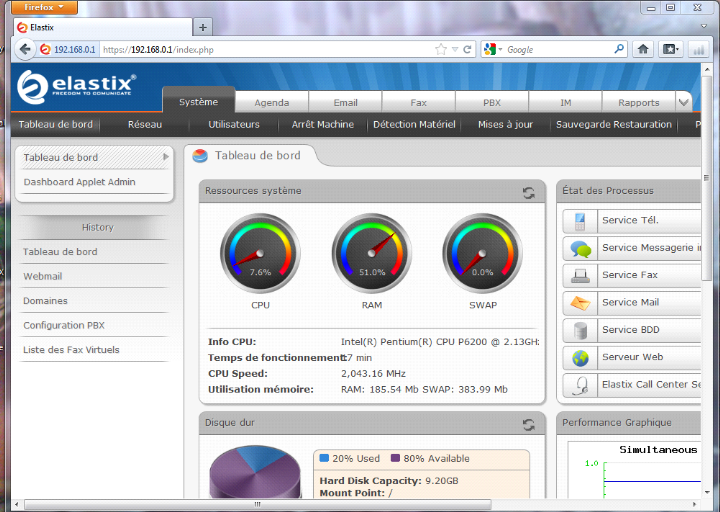Image resolution: width=720 pixels, height=512 pixels.
Task: Click the Service Tél. phone icon
Action: (580, 221)
